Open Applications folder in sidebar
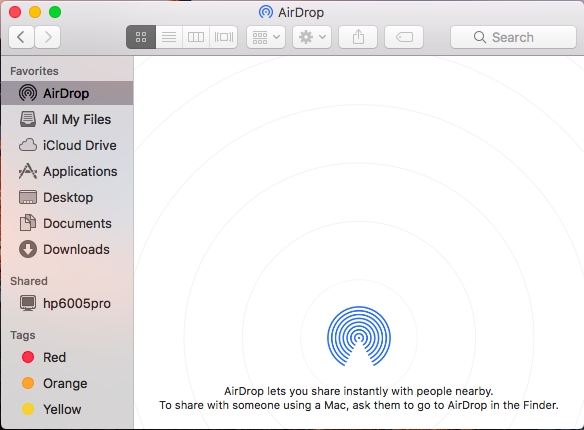 pos(67,171)
